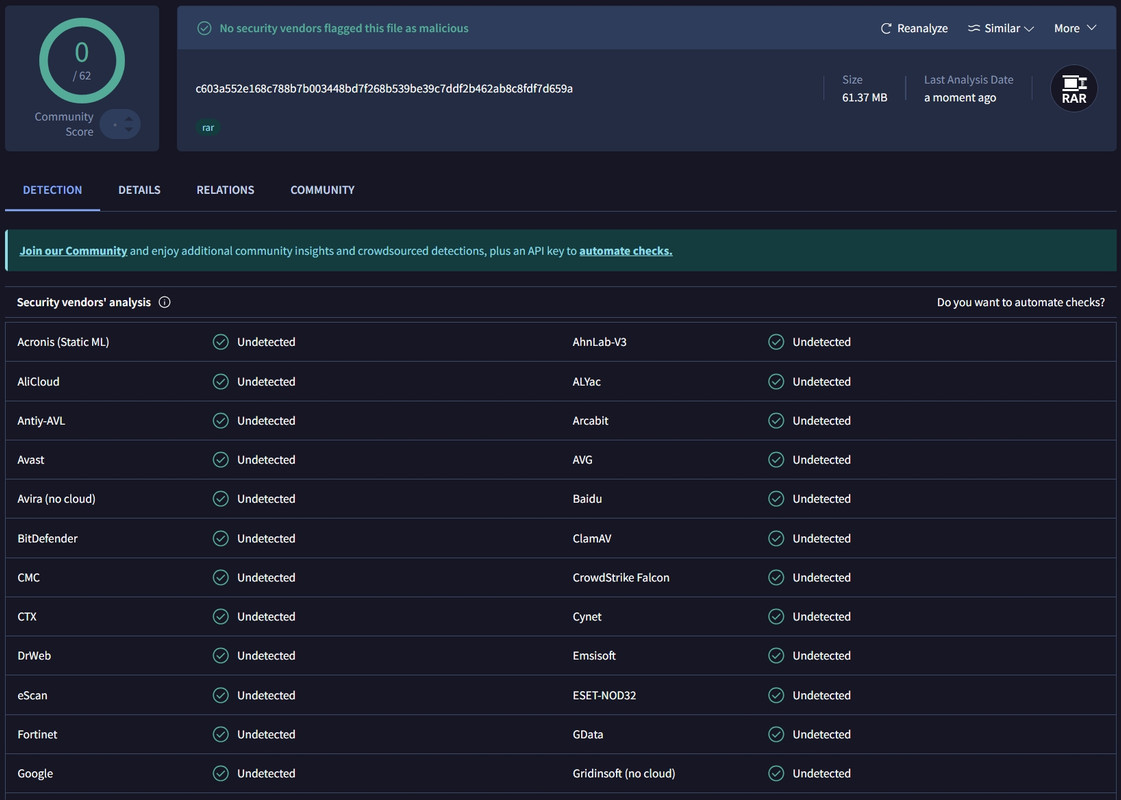Image resolution: width=1121 pixels, height=800 pixels.
Task: Click the CTX undetected check icon
Action: tap(221, 616)
